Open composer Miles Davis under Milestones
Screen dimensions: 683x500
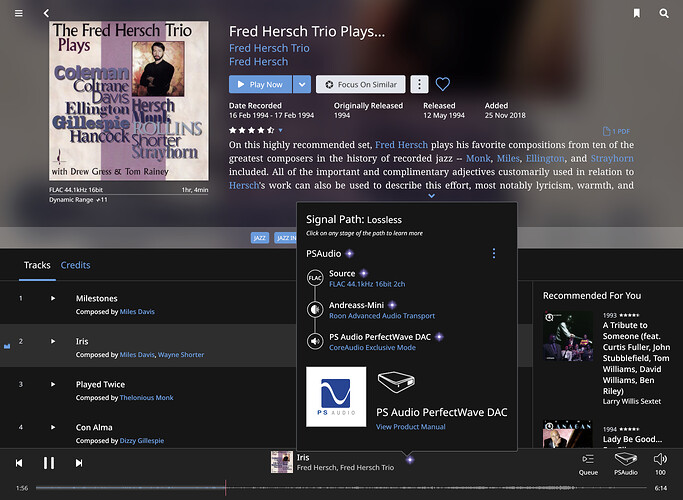(137, 311)
